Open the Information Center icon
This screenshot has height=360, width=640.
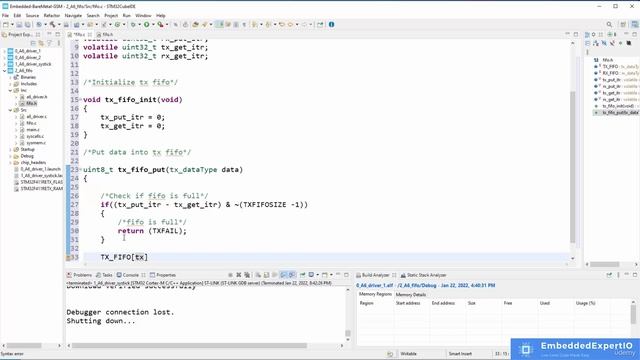coord(331,24)
